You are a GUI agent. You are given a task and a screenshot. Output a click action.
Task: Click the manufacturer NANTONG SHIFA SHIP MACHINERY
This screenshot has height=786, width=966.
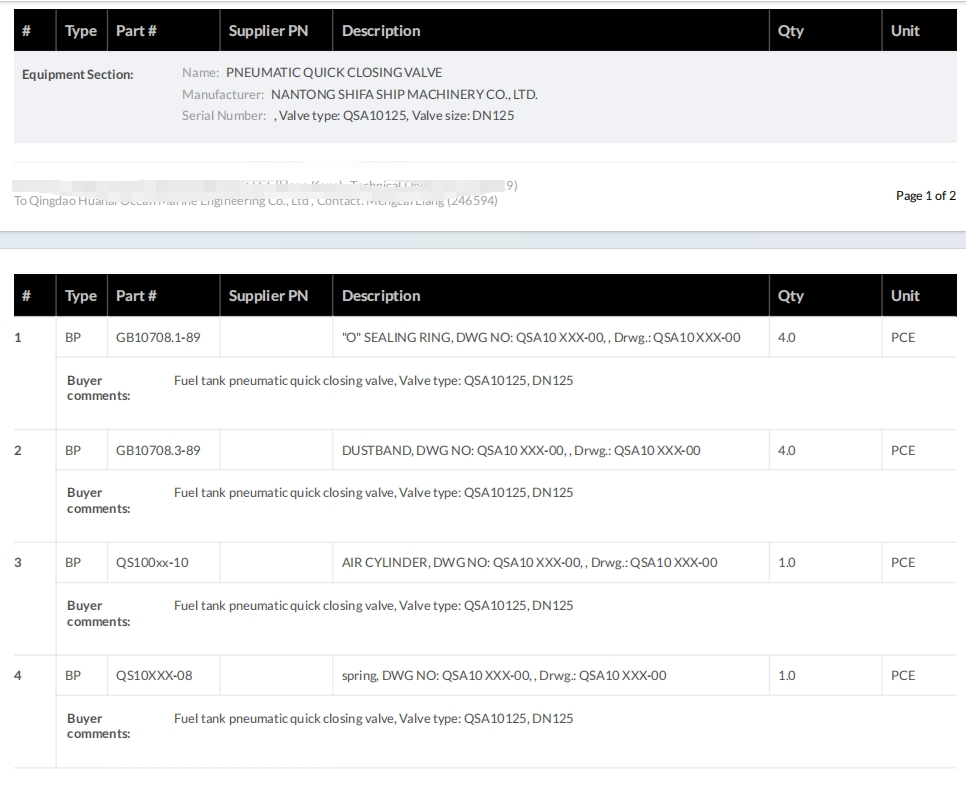(404, 94)
